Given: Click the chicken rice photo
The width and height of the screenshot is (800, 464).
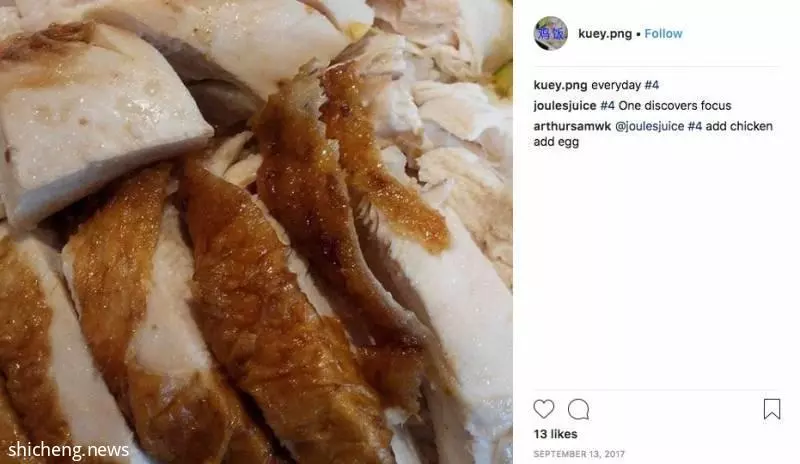Looking at the screenshot, I should point(256,232).
